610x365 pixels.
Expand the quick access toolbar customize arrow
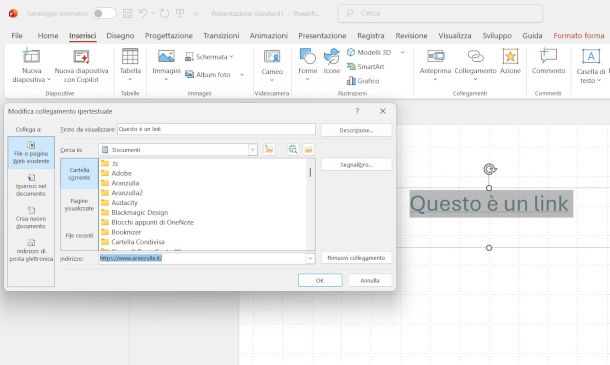tap(196, 13)
